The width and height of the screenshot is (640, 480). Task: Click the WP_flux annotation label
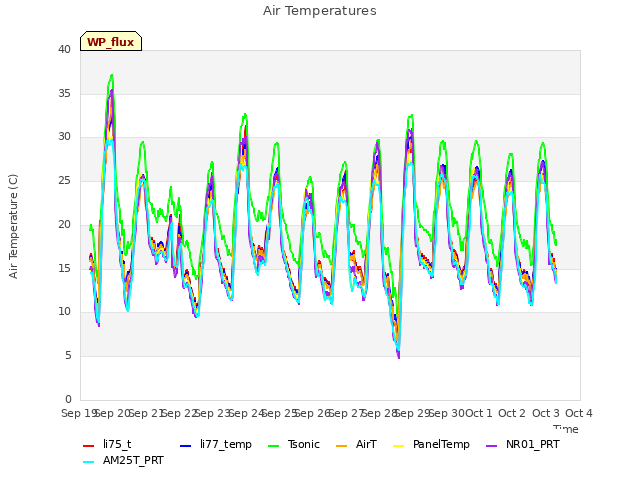pyautogui.click(x=111, y=41)
